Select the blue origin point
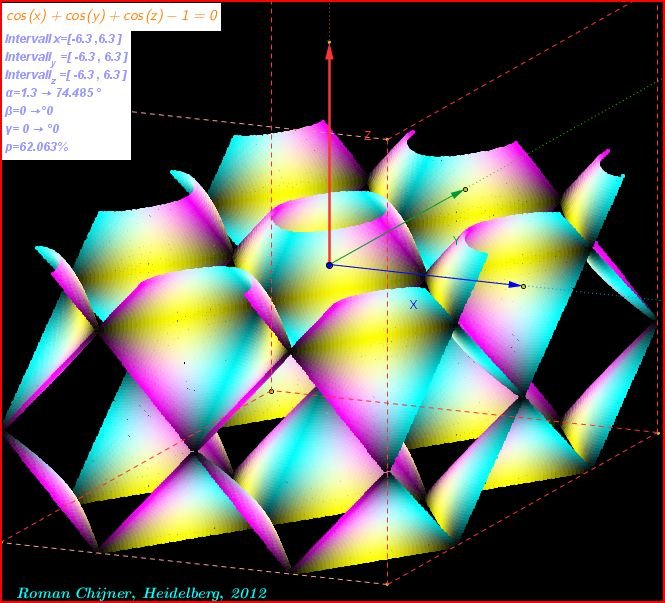Viewport: 665px width, 603px height. pyautogui.click(x=329, y=265)
